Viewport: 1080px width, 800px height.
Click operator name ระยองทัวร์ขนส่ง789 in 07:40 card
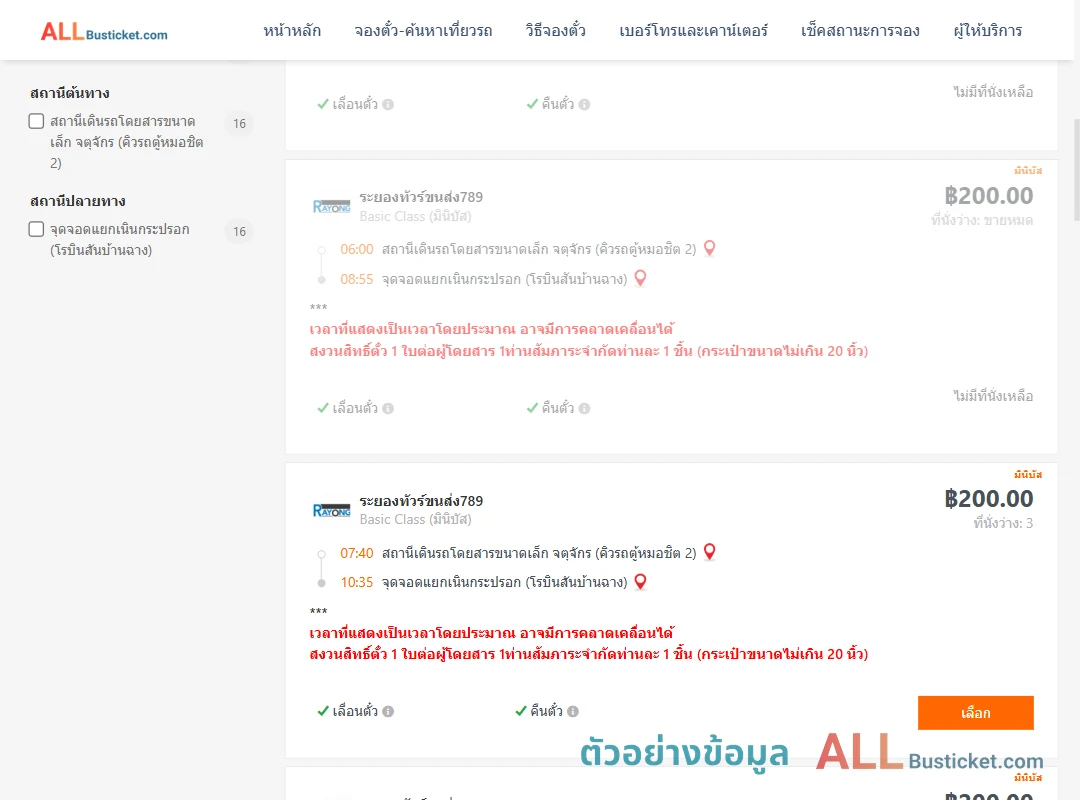pos(421,501)
